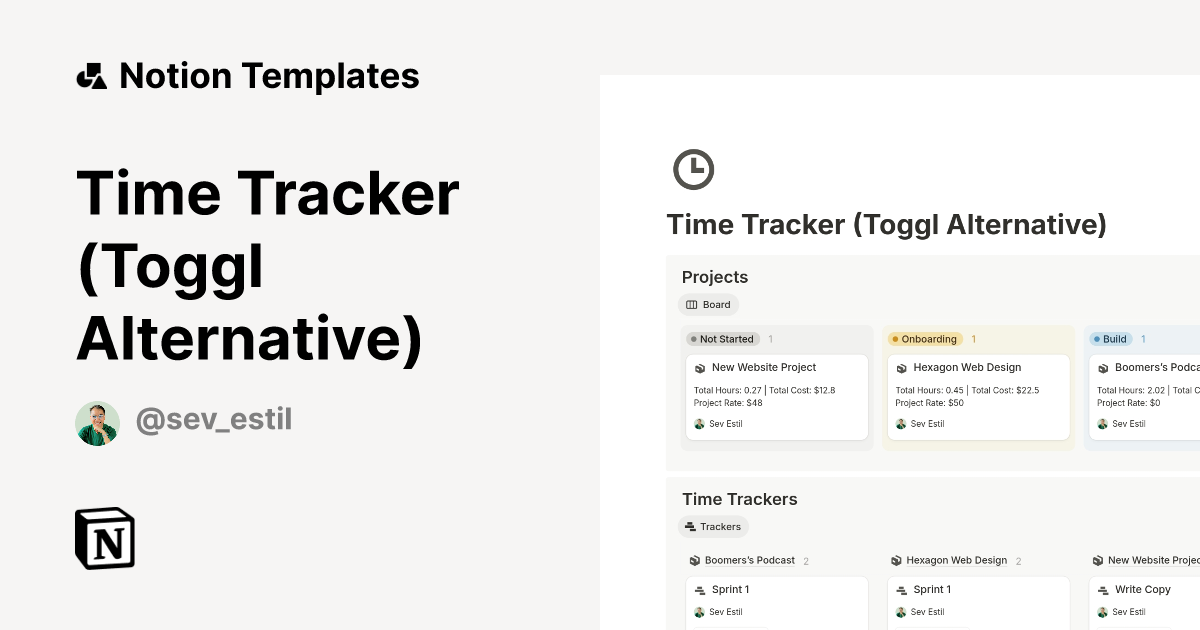Viewport: 1200px width, 630px height.
Task: Click the tracker icon on Sprint 1 card
Action: (698, 589)
